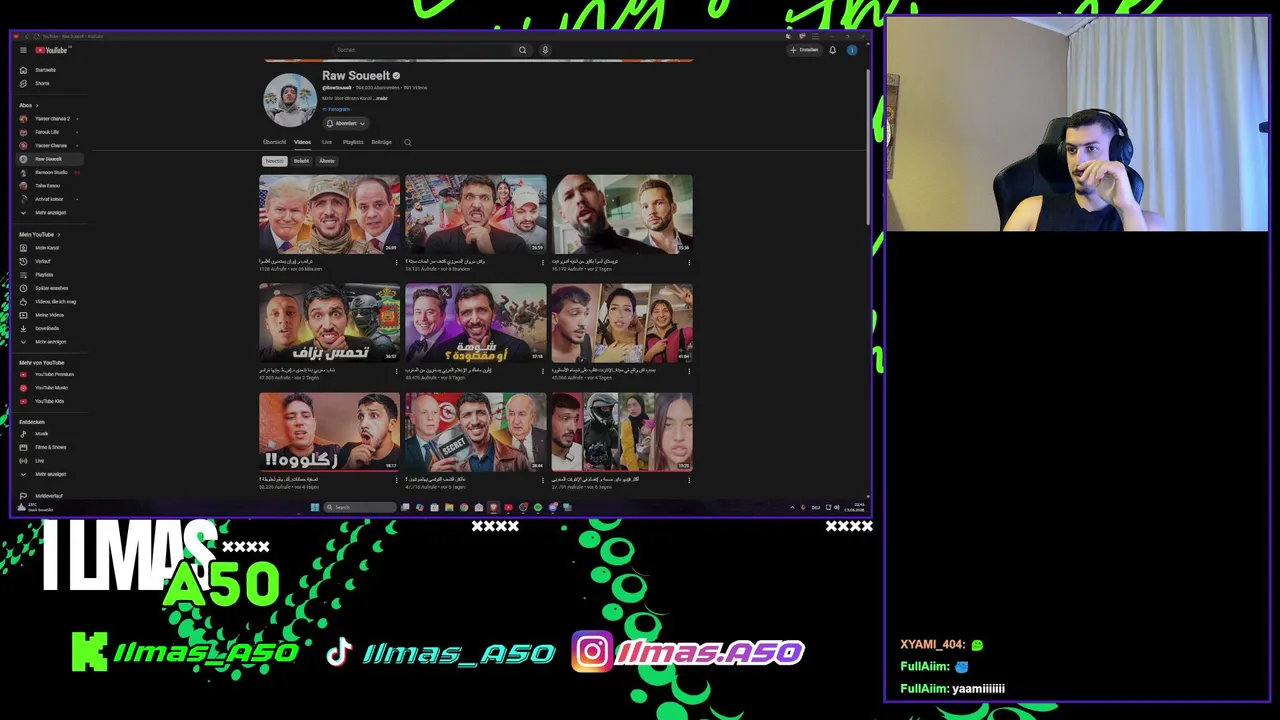Open Achraf kabor subscription

point(48,199)
